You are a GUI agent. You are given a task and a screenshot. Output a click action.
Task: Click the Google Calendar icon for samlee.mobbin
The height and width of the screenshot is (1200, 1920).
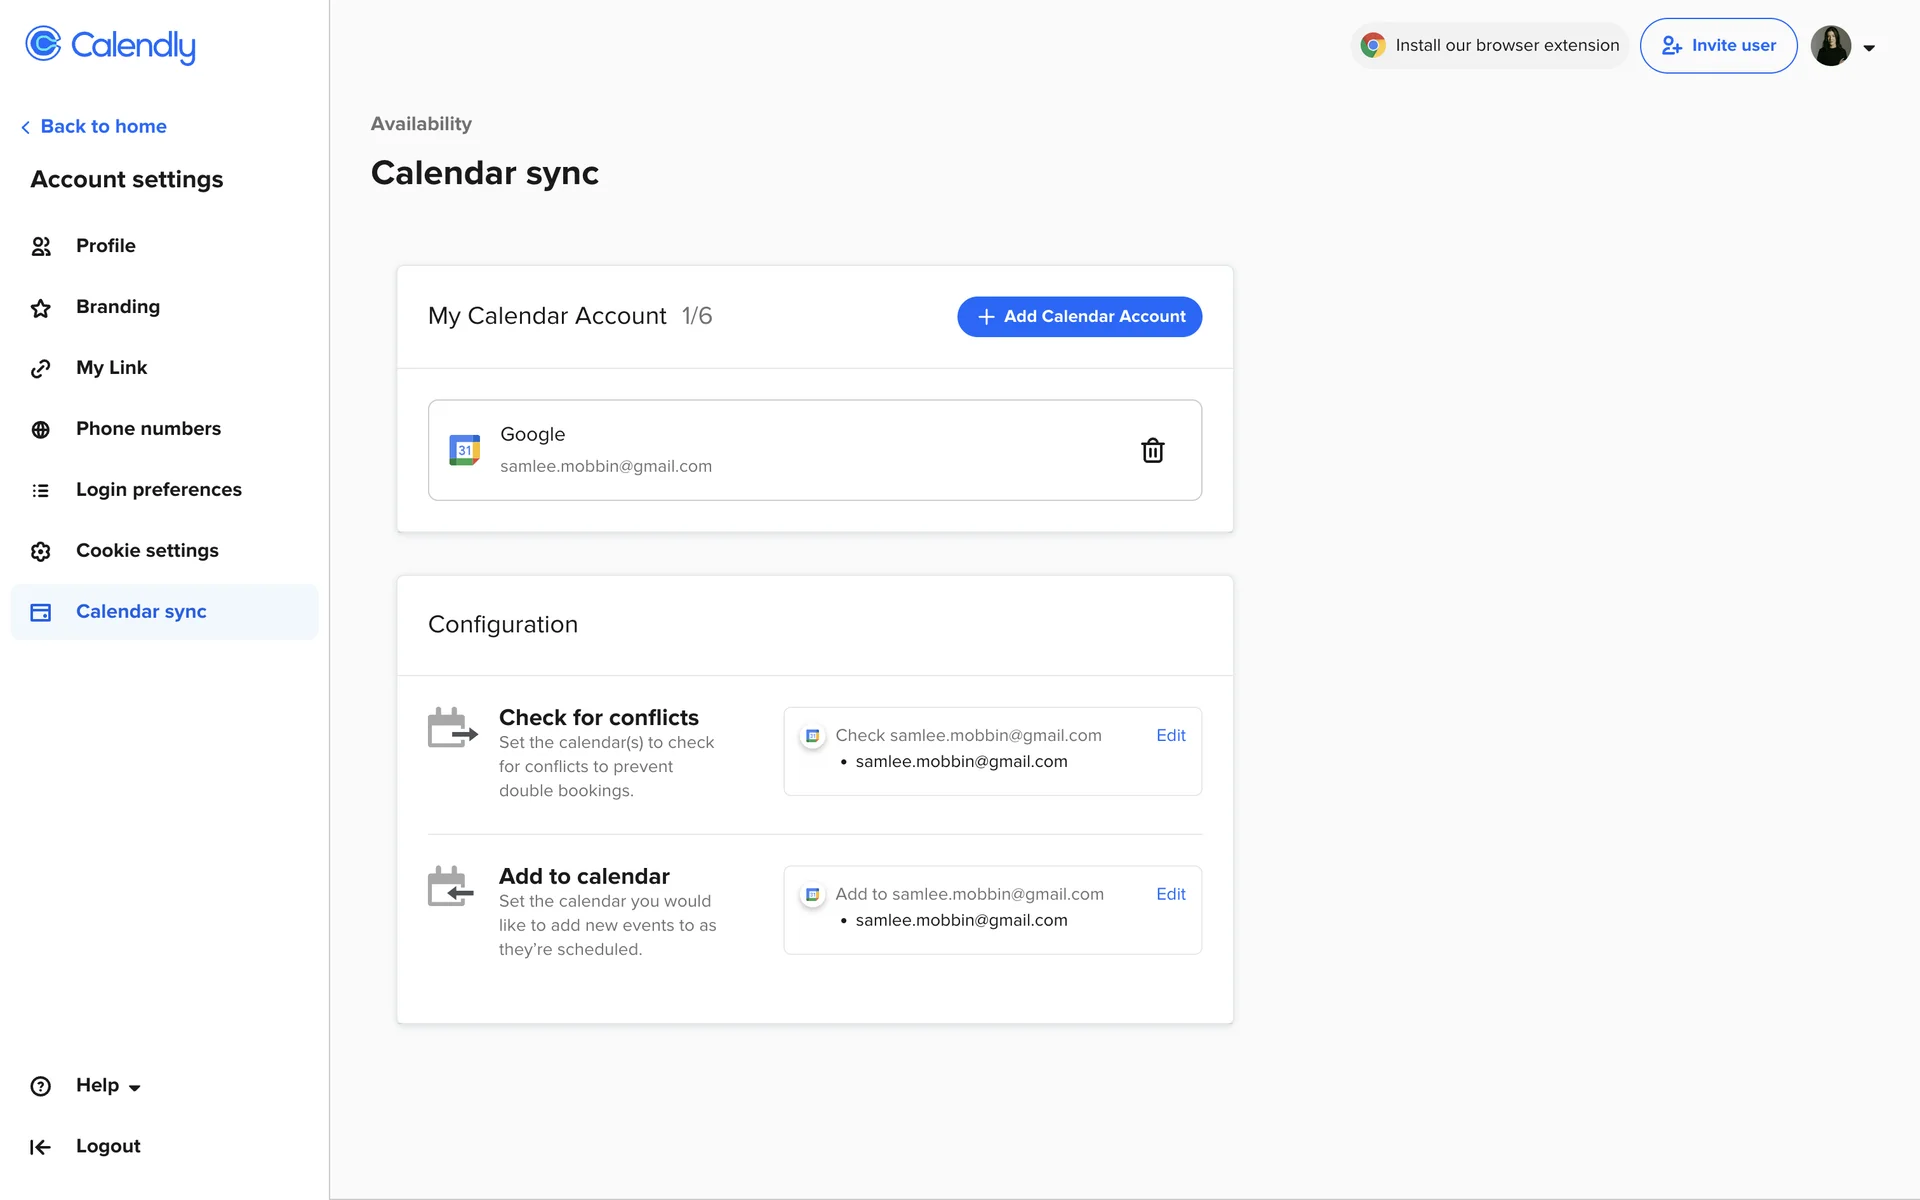tap(464, 450)
